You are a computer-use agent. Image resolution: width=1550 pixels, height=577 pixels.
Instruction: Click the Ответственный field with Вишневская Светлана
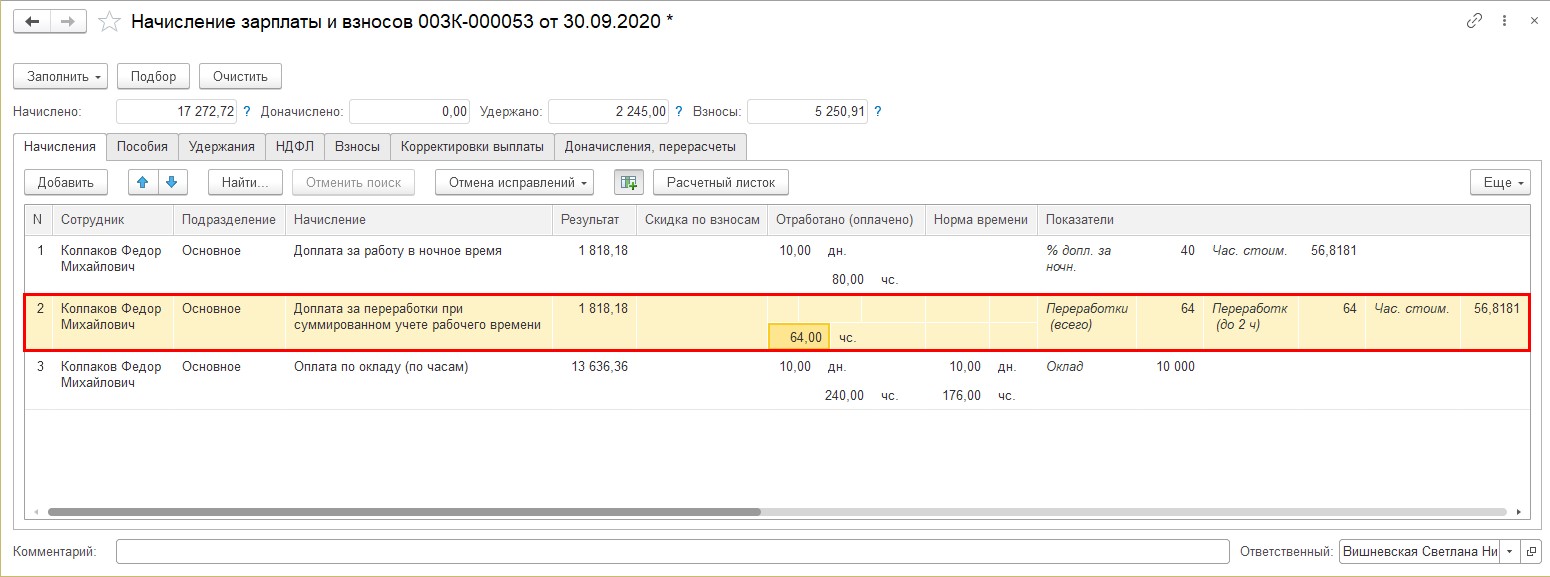tap(1419, 551)
